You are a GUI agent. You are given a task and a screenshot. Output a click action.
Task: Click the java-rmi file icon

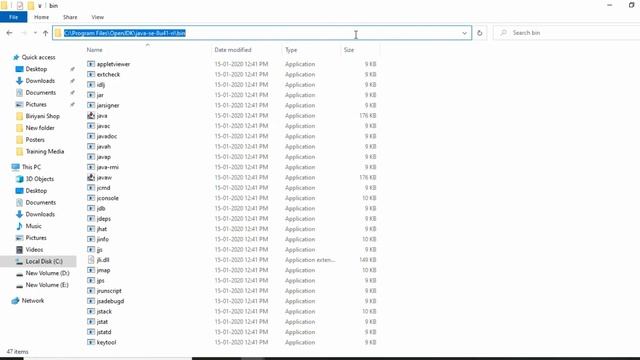(91, 167)
